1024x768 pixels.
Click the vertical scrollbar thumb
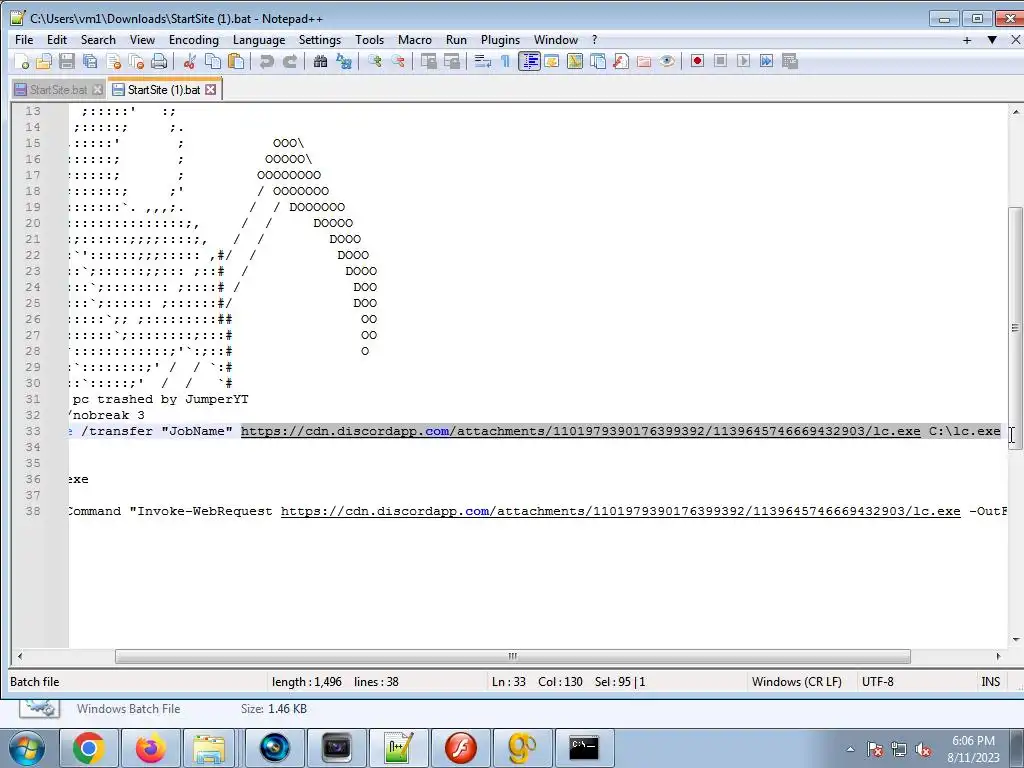pos(1016,328)
